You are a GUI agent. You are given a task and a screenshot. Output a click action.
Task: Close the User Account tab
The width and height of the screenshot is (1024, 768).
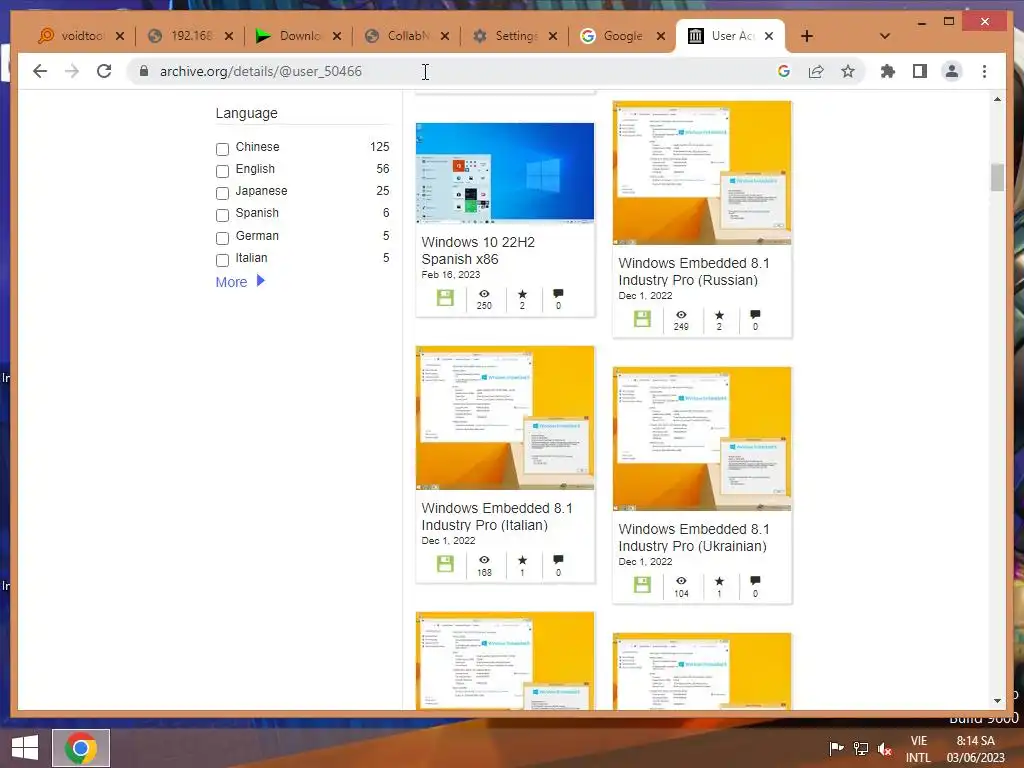pos(769,37)
